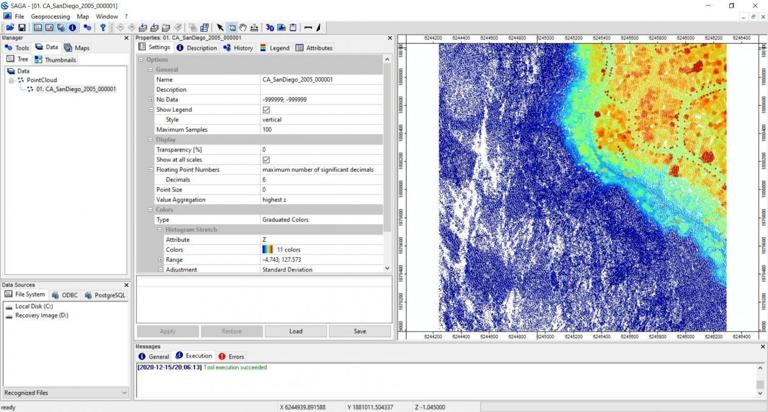
Task: Collapse the General properties group
Action: pyautogui.click(x=151, y=70)
